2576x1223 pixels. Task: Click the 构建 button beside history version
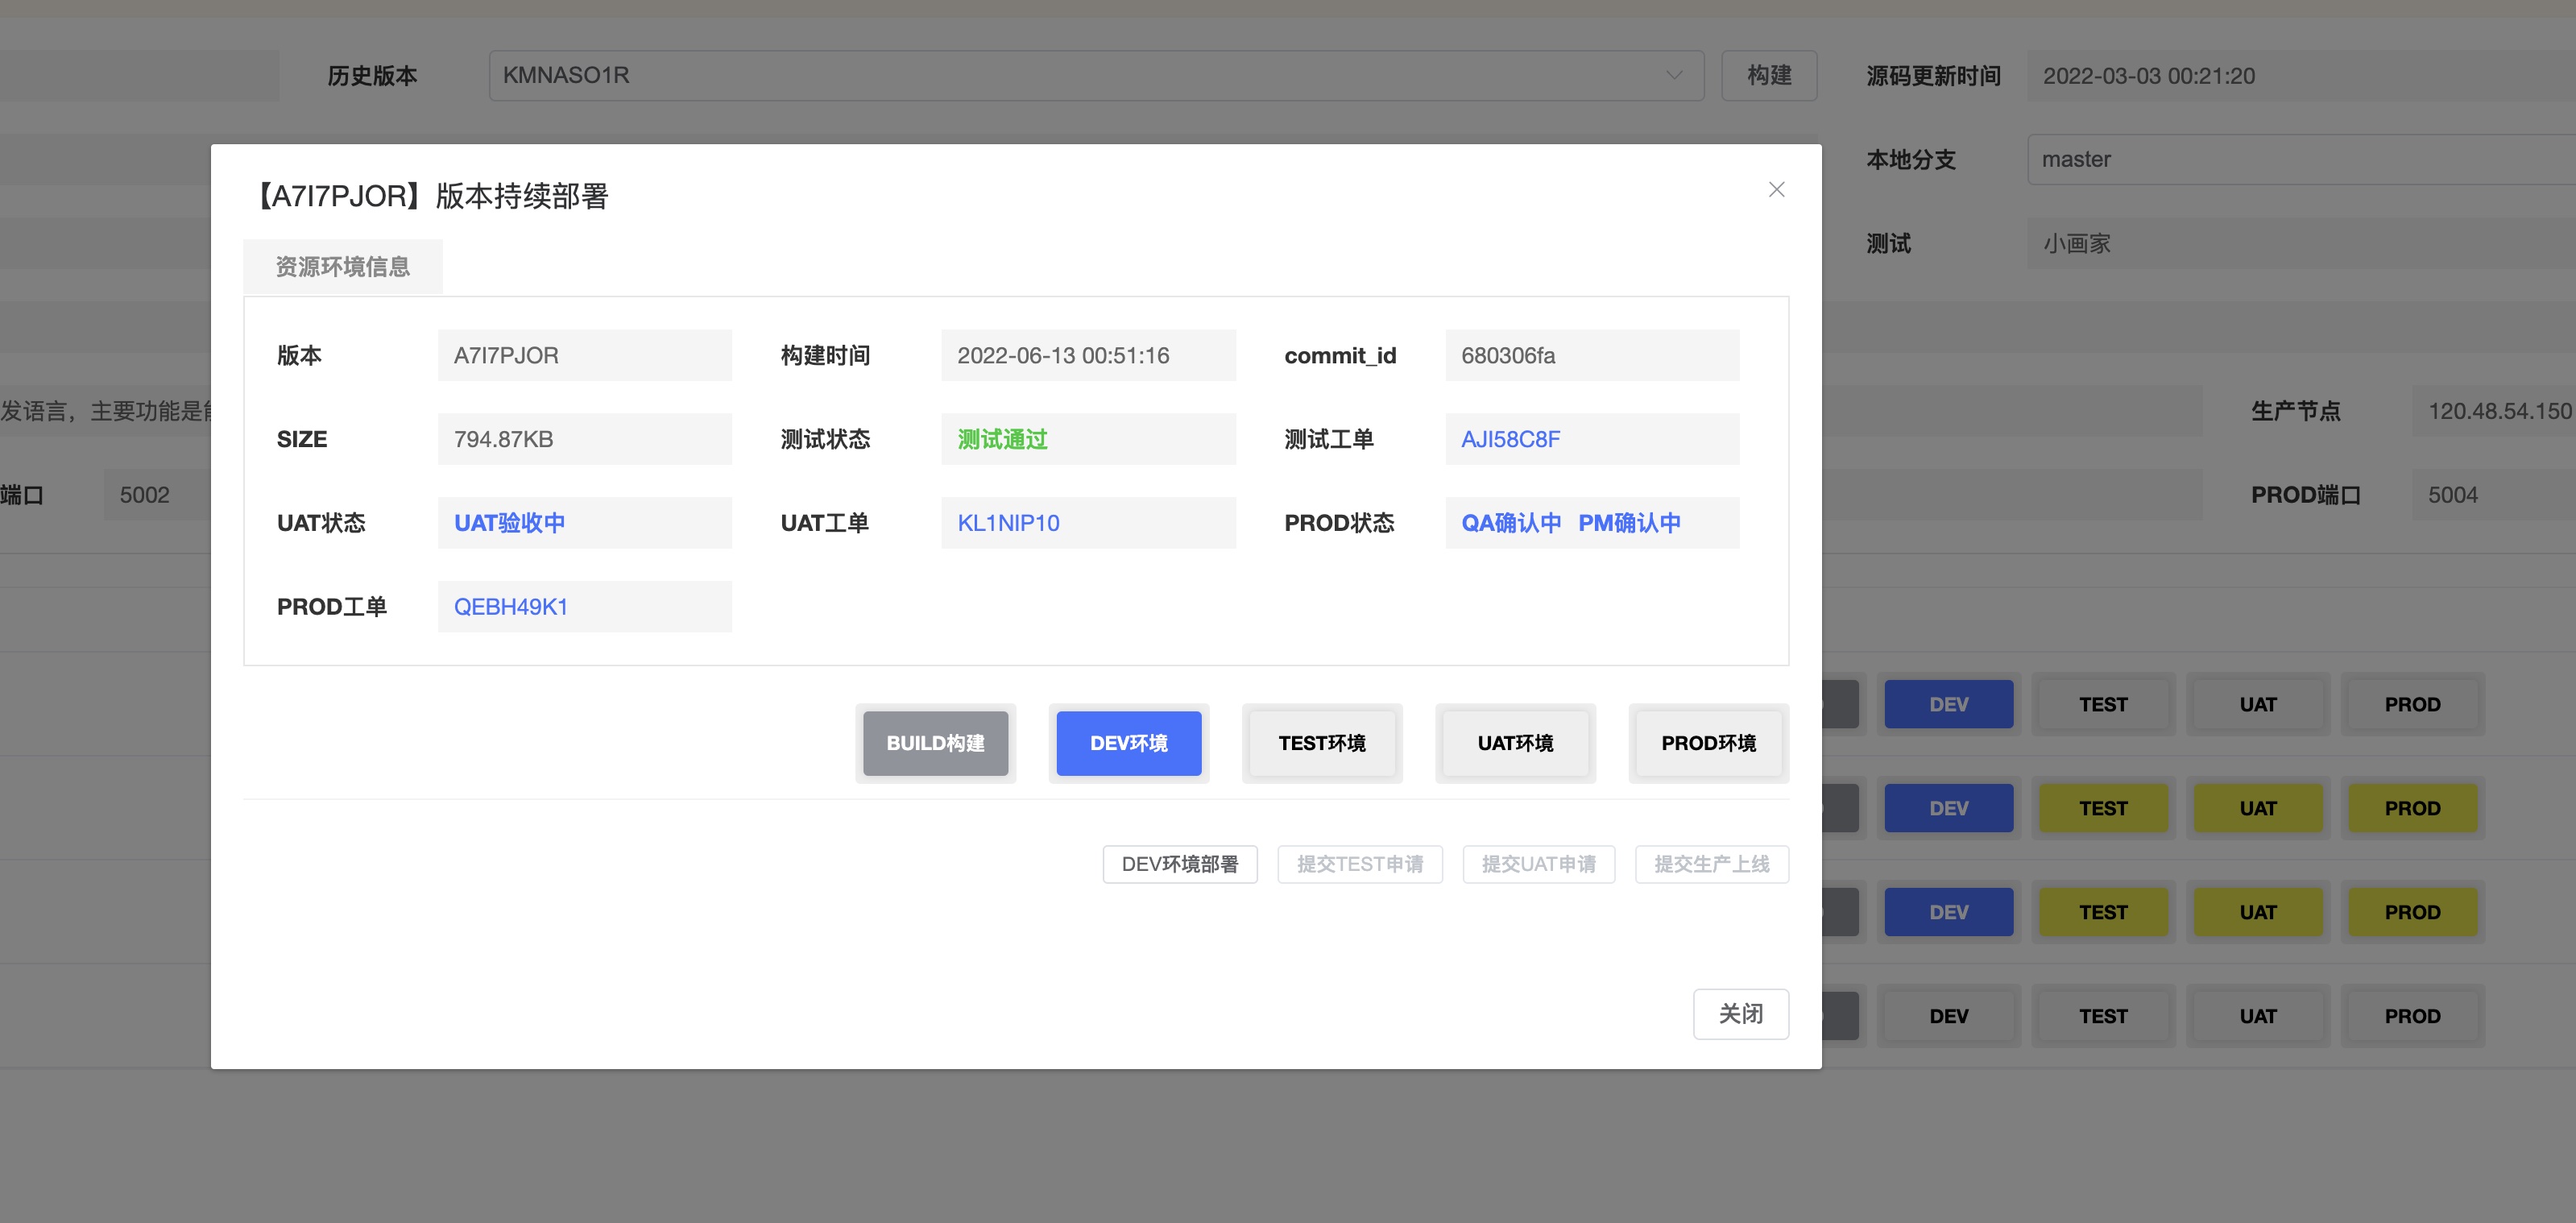coord(1768,76)
